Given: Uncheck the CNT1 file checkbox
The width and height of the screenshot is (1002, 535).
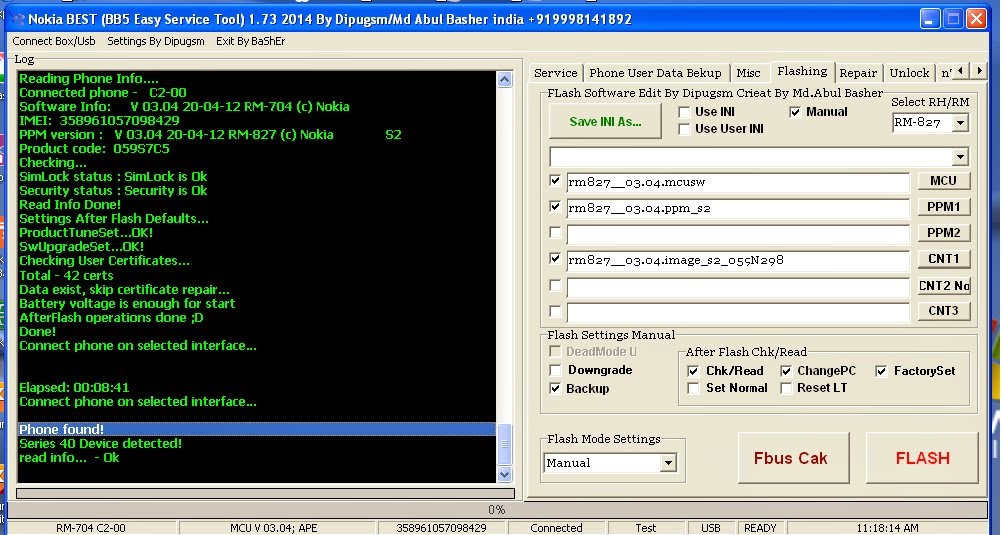Looking at the screenshot, I should 555,259.
